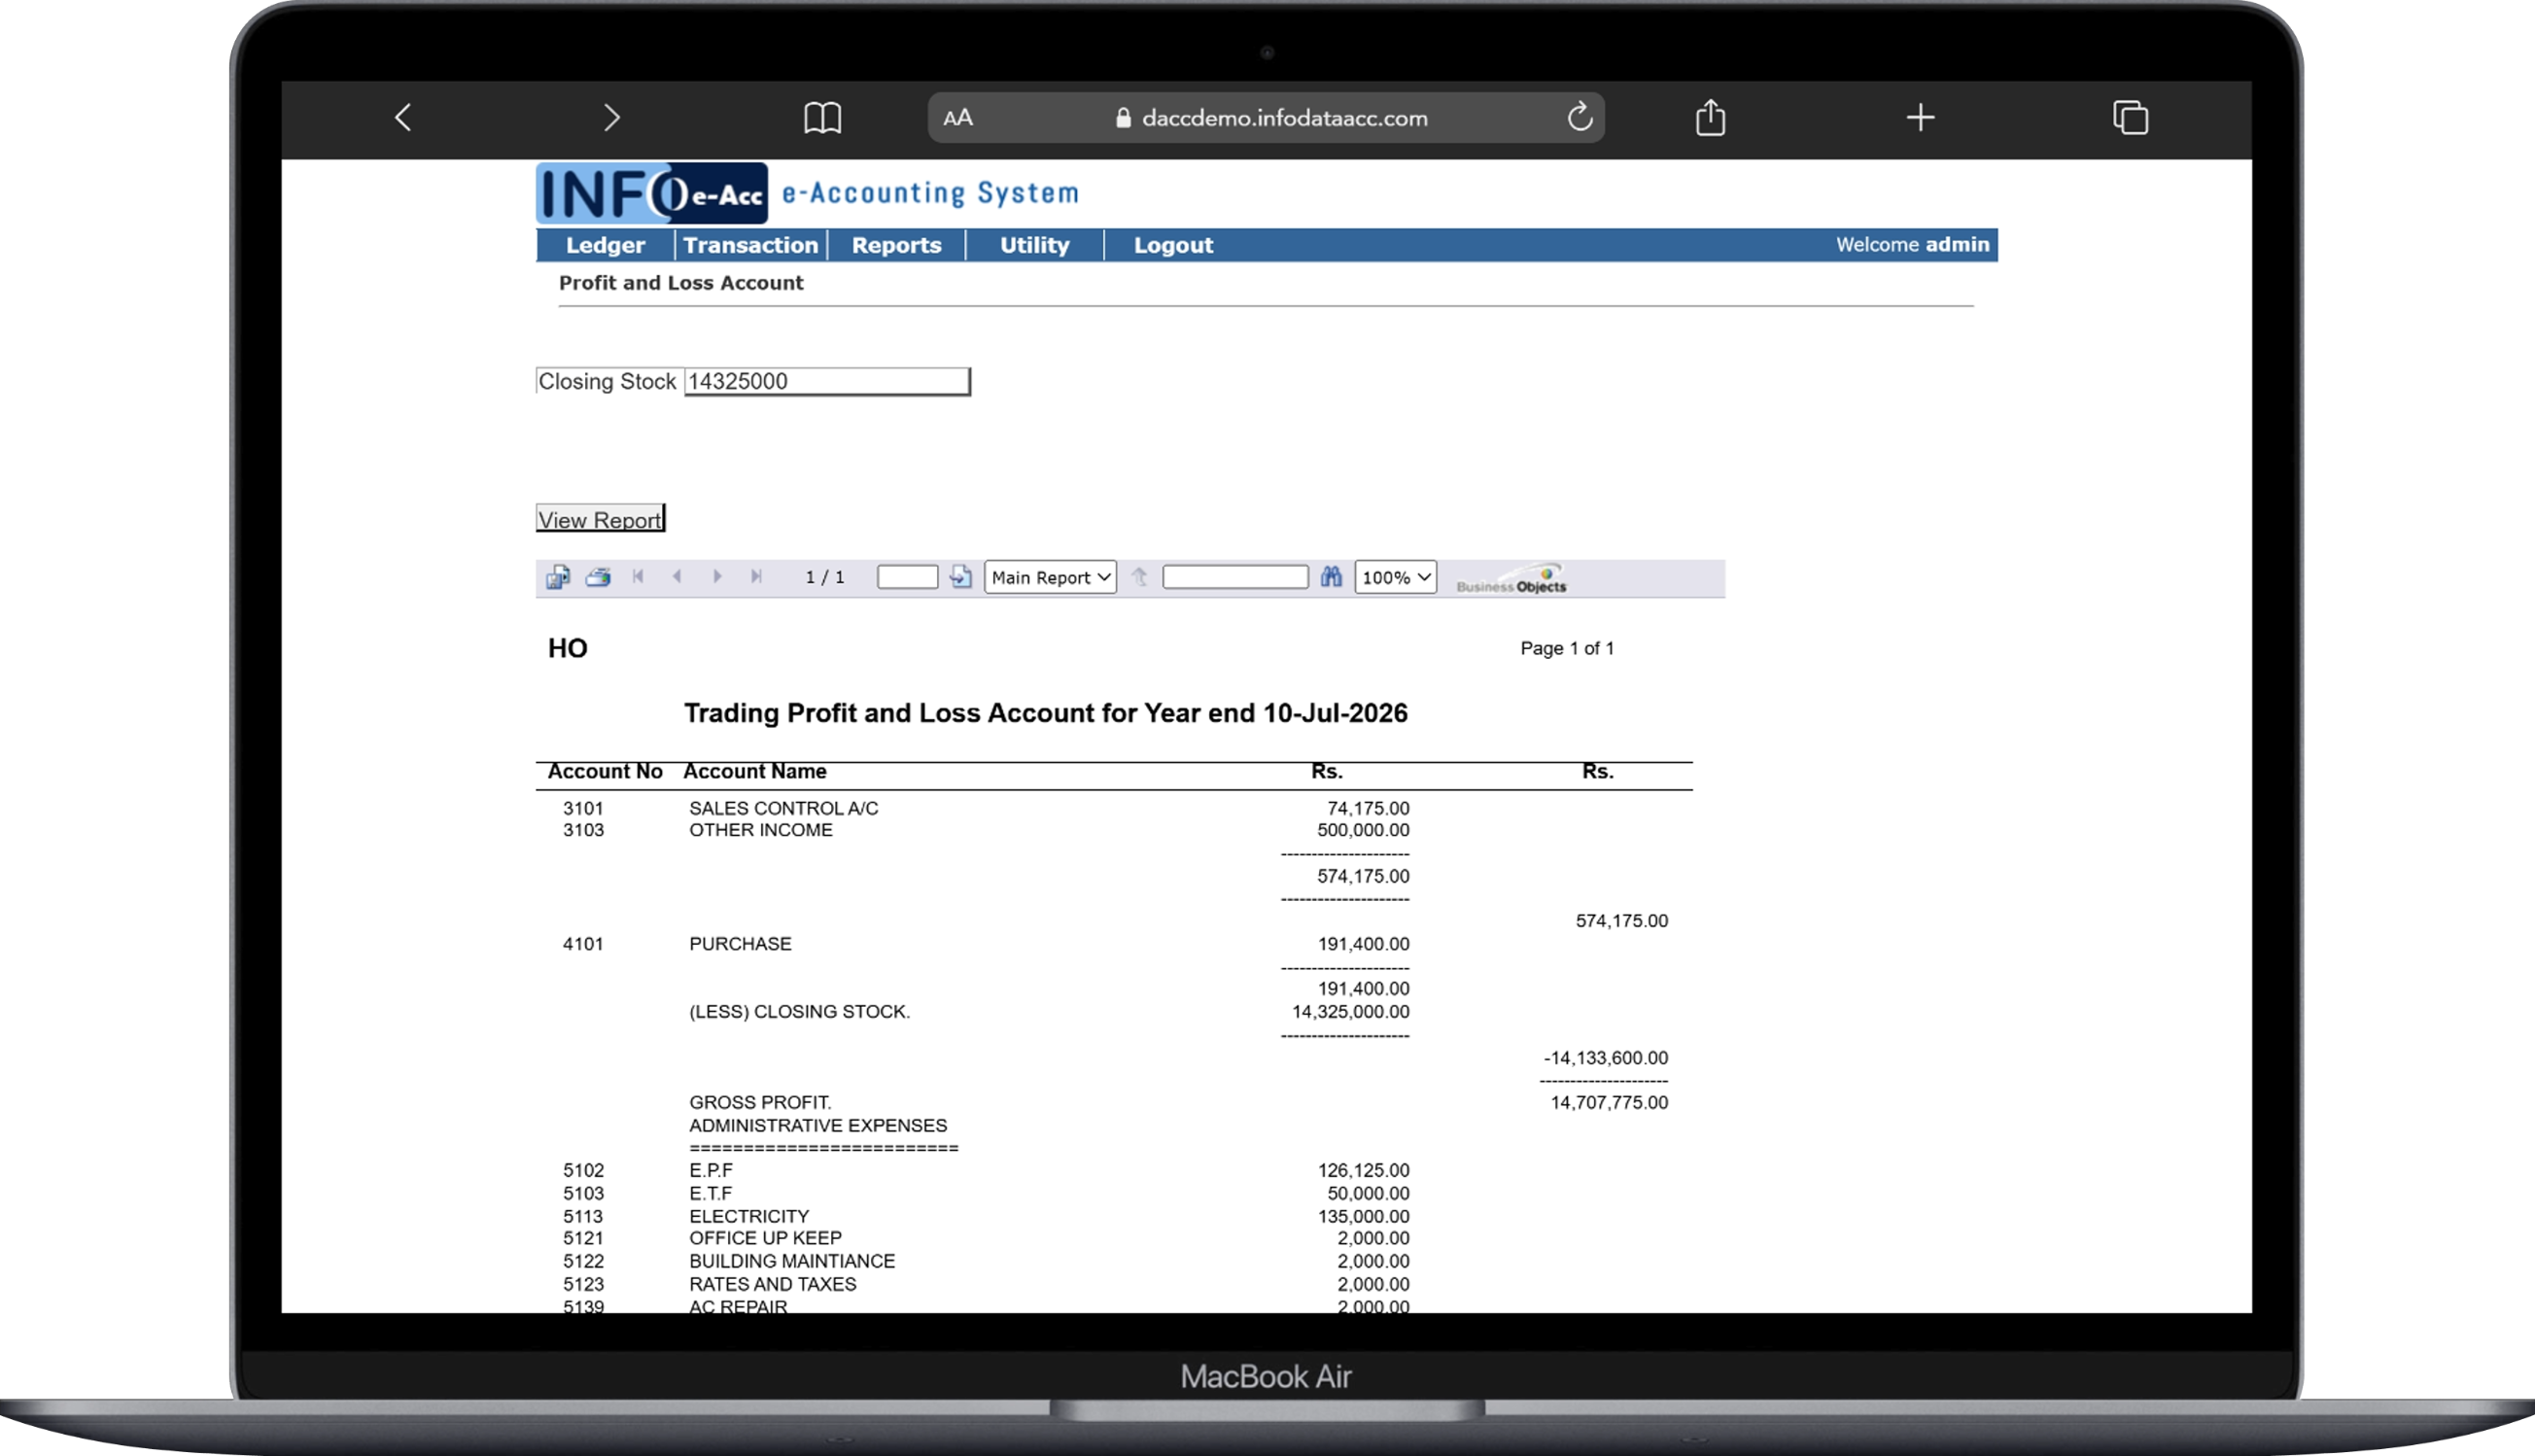Screen dimensions: 2535x1456
Task: Go to next report page
Action: 717,576
